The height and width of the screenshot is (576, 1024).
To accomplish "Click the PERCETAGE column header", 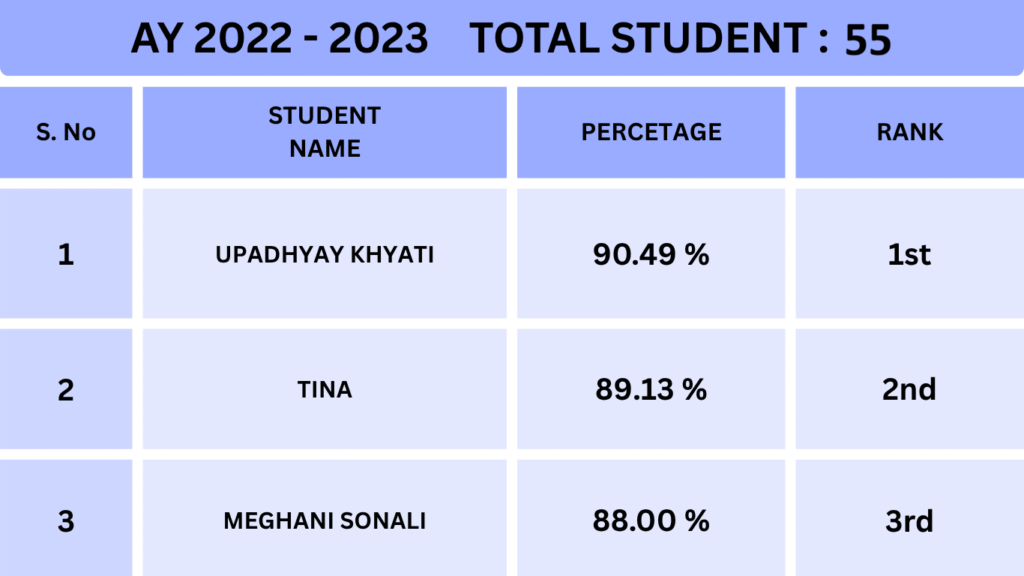I will point(651,132).
